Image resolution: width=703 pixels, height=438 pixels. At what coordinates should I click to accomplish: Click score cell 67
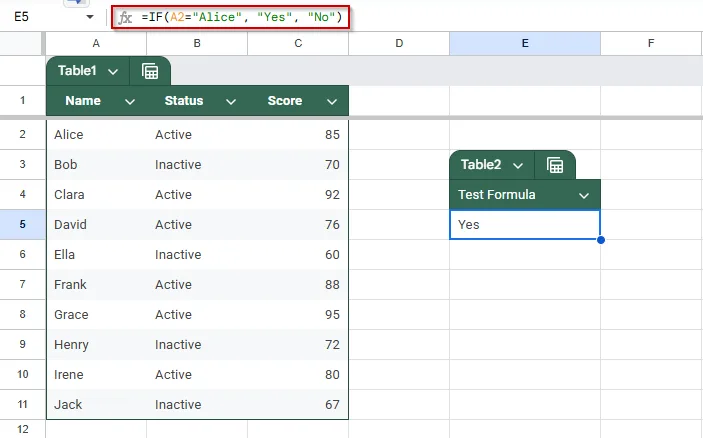298,405
